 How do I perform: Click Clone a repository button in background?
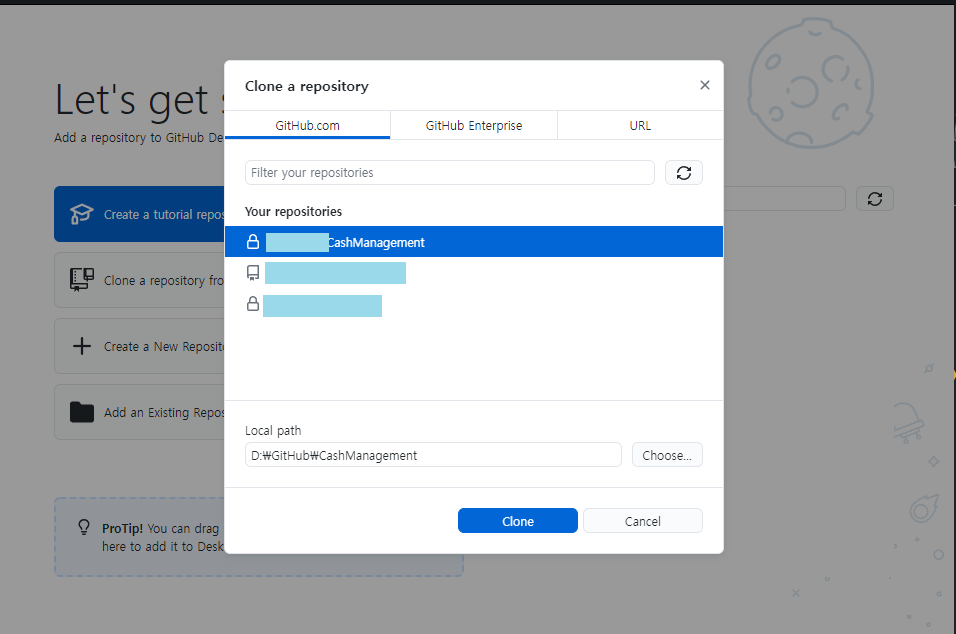pos(140,280)
